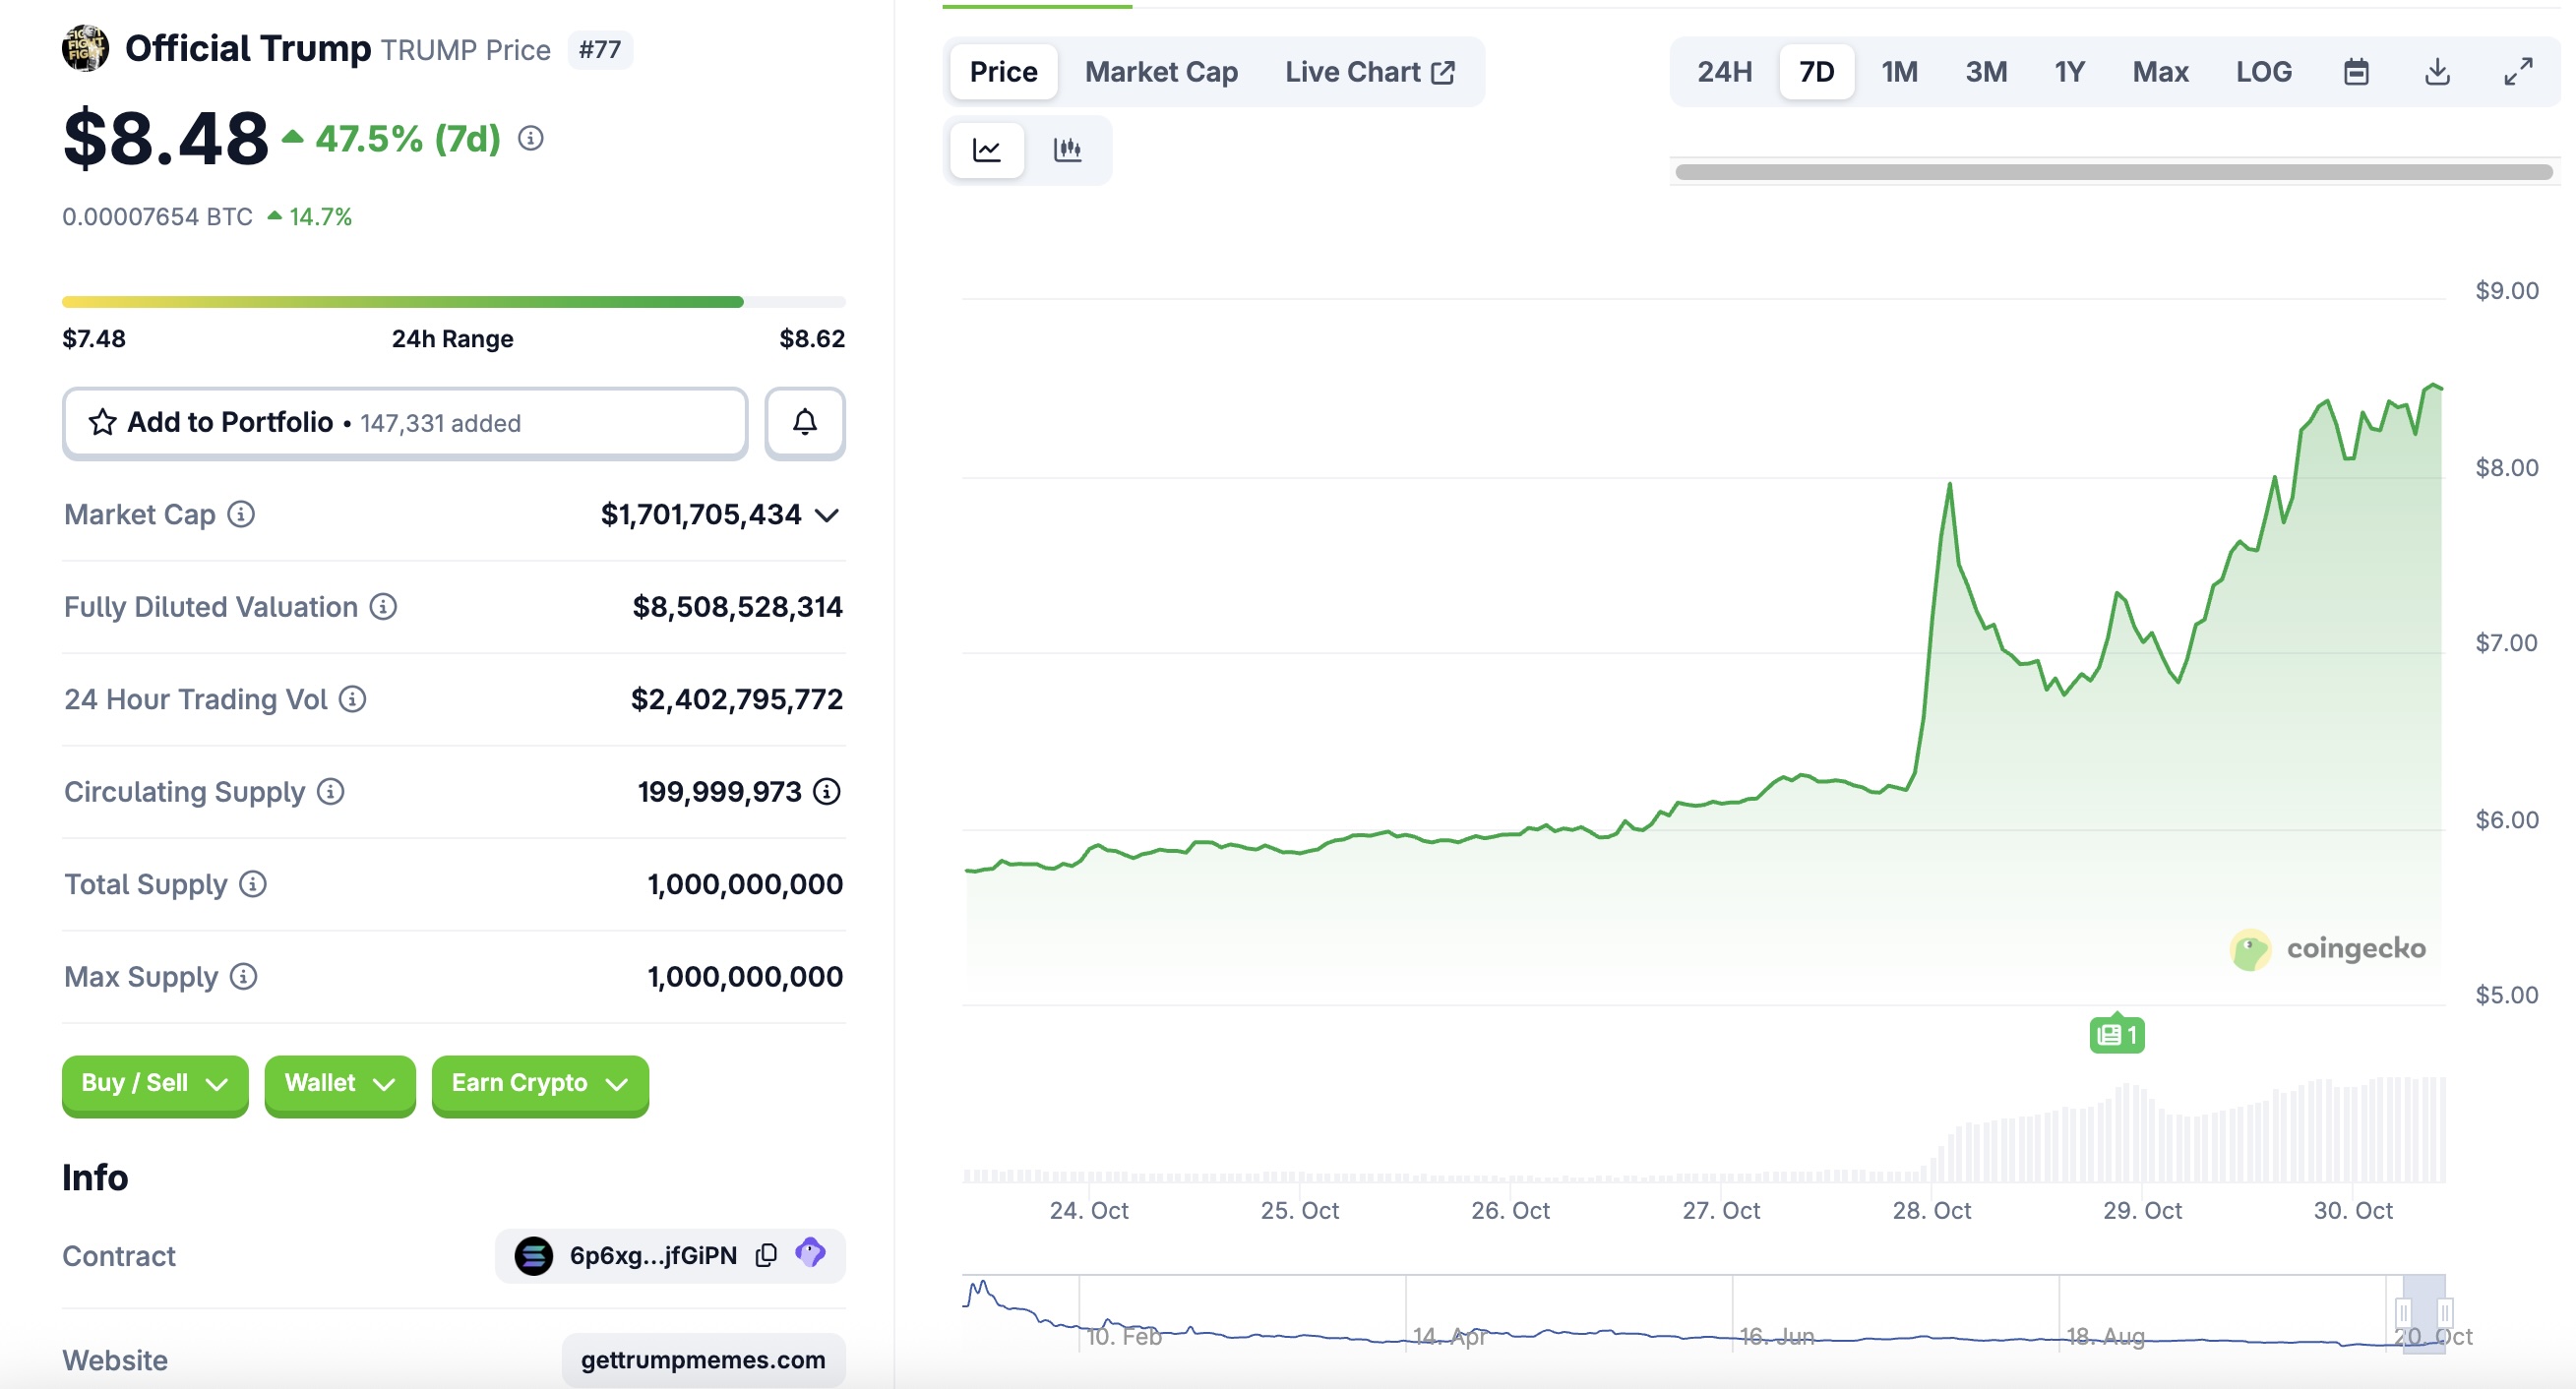Image resolution: width=2576 pixels, height=1389 pixels.
Task: Download the chart data
Action: point(2437,72)
